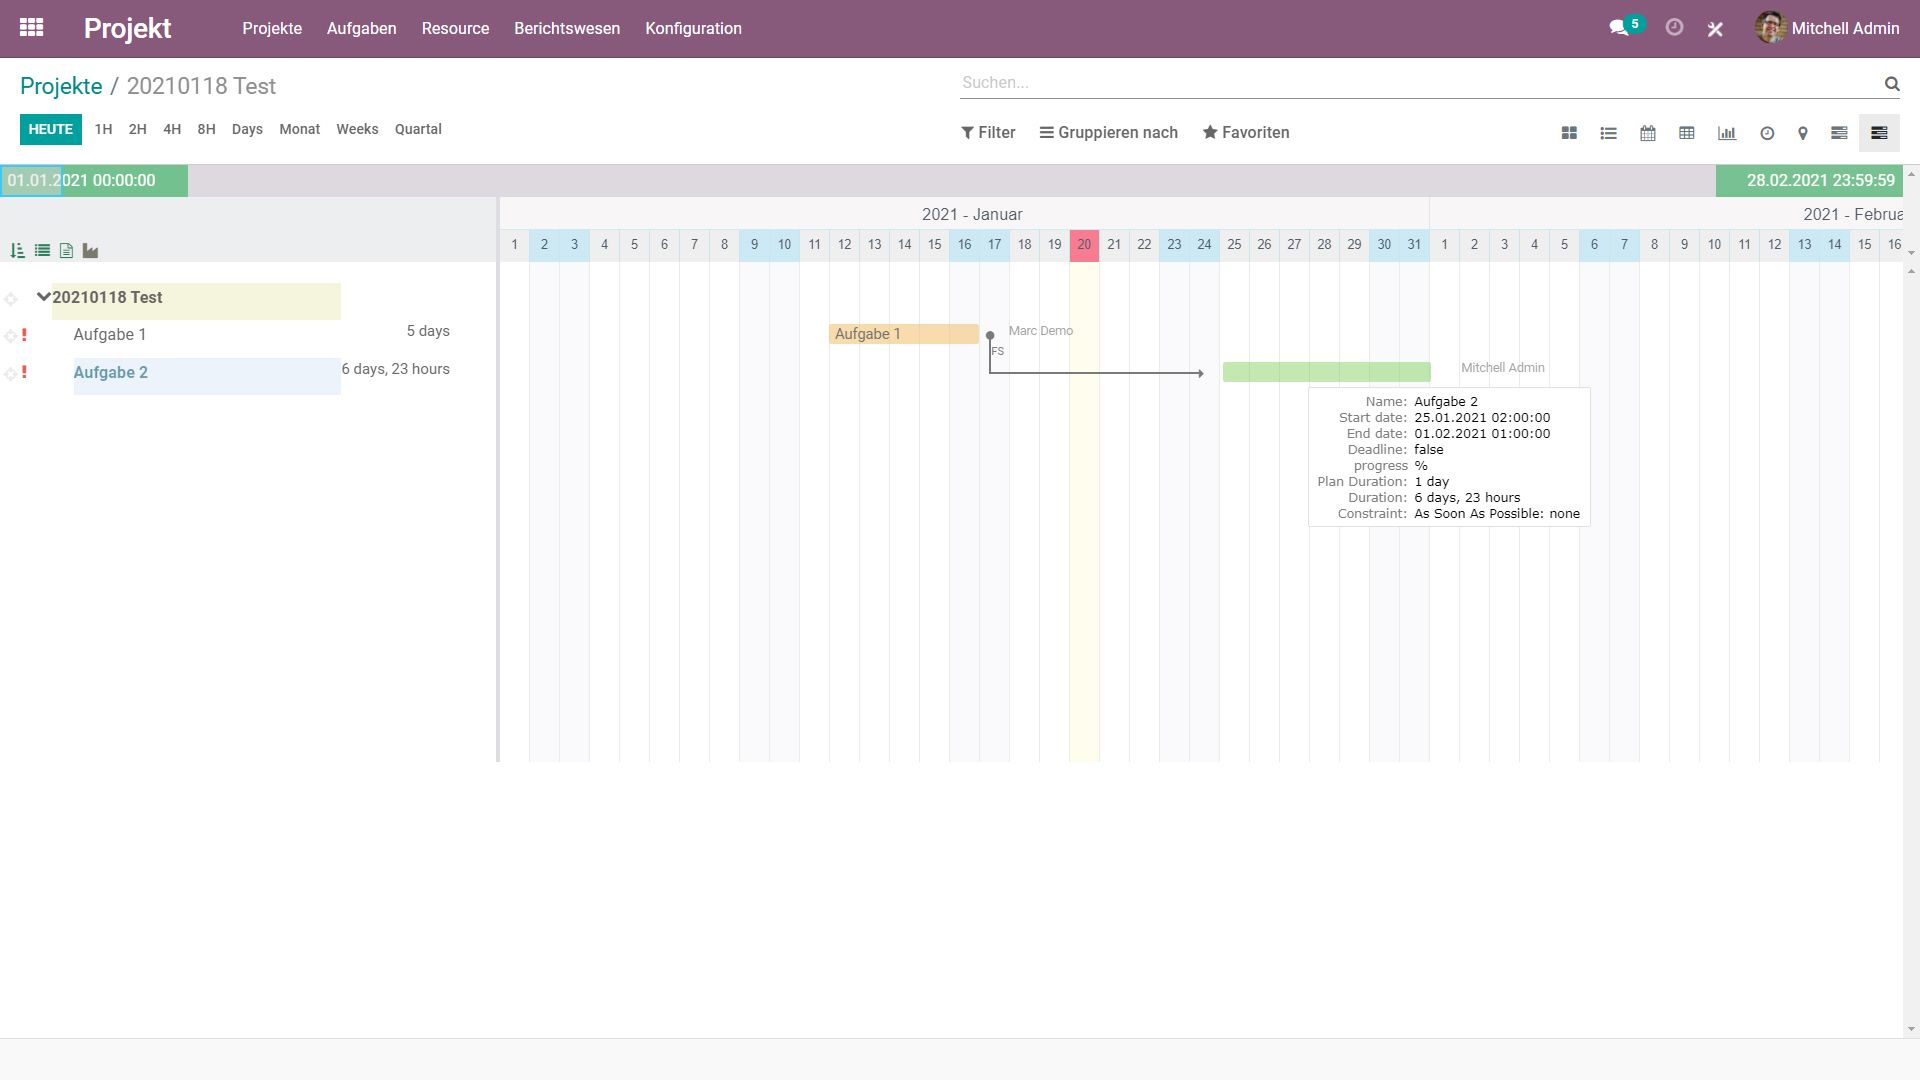Image resolution: width=1920 pixels, height=1080 pixels.
Task: Open the Konfiguration menu
Action: (693, 28)
